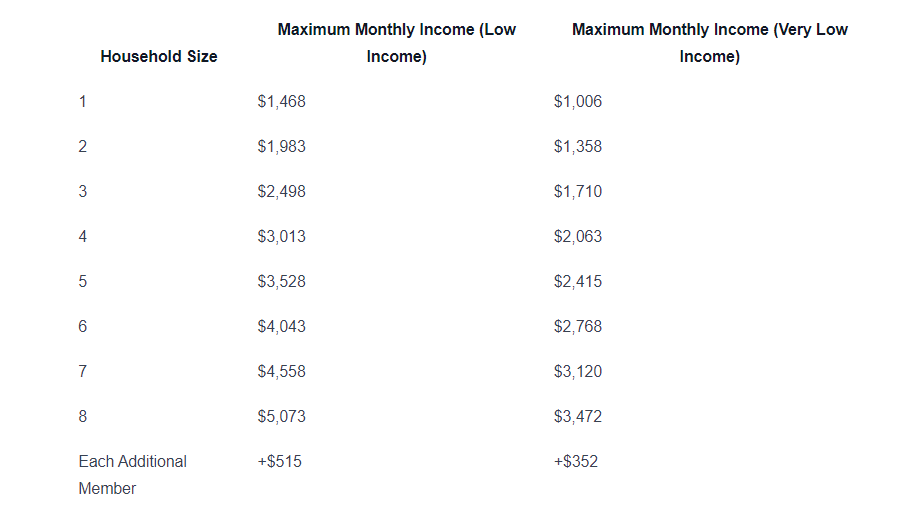Select the $2,498 value in row 3
The height and width of the screenshot is (512, 910).
(281, 192)
